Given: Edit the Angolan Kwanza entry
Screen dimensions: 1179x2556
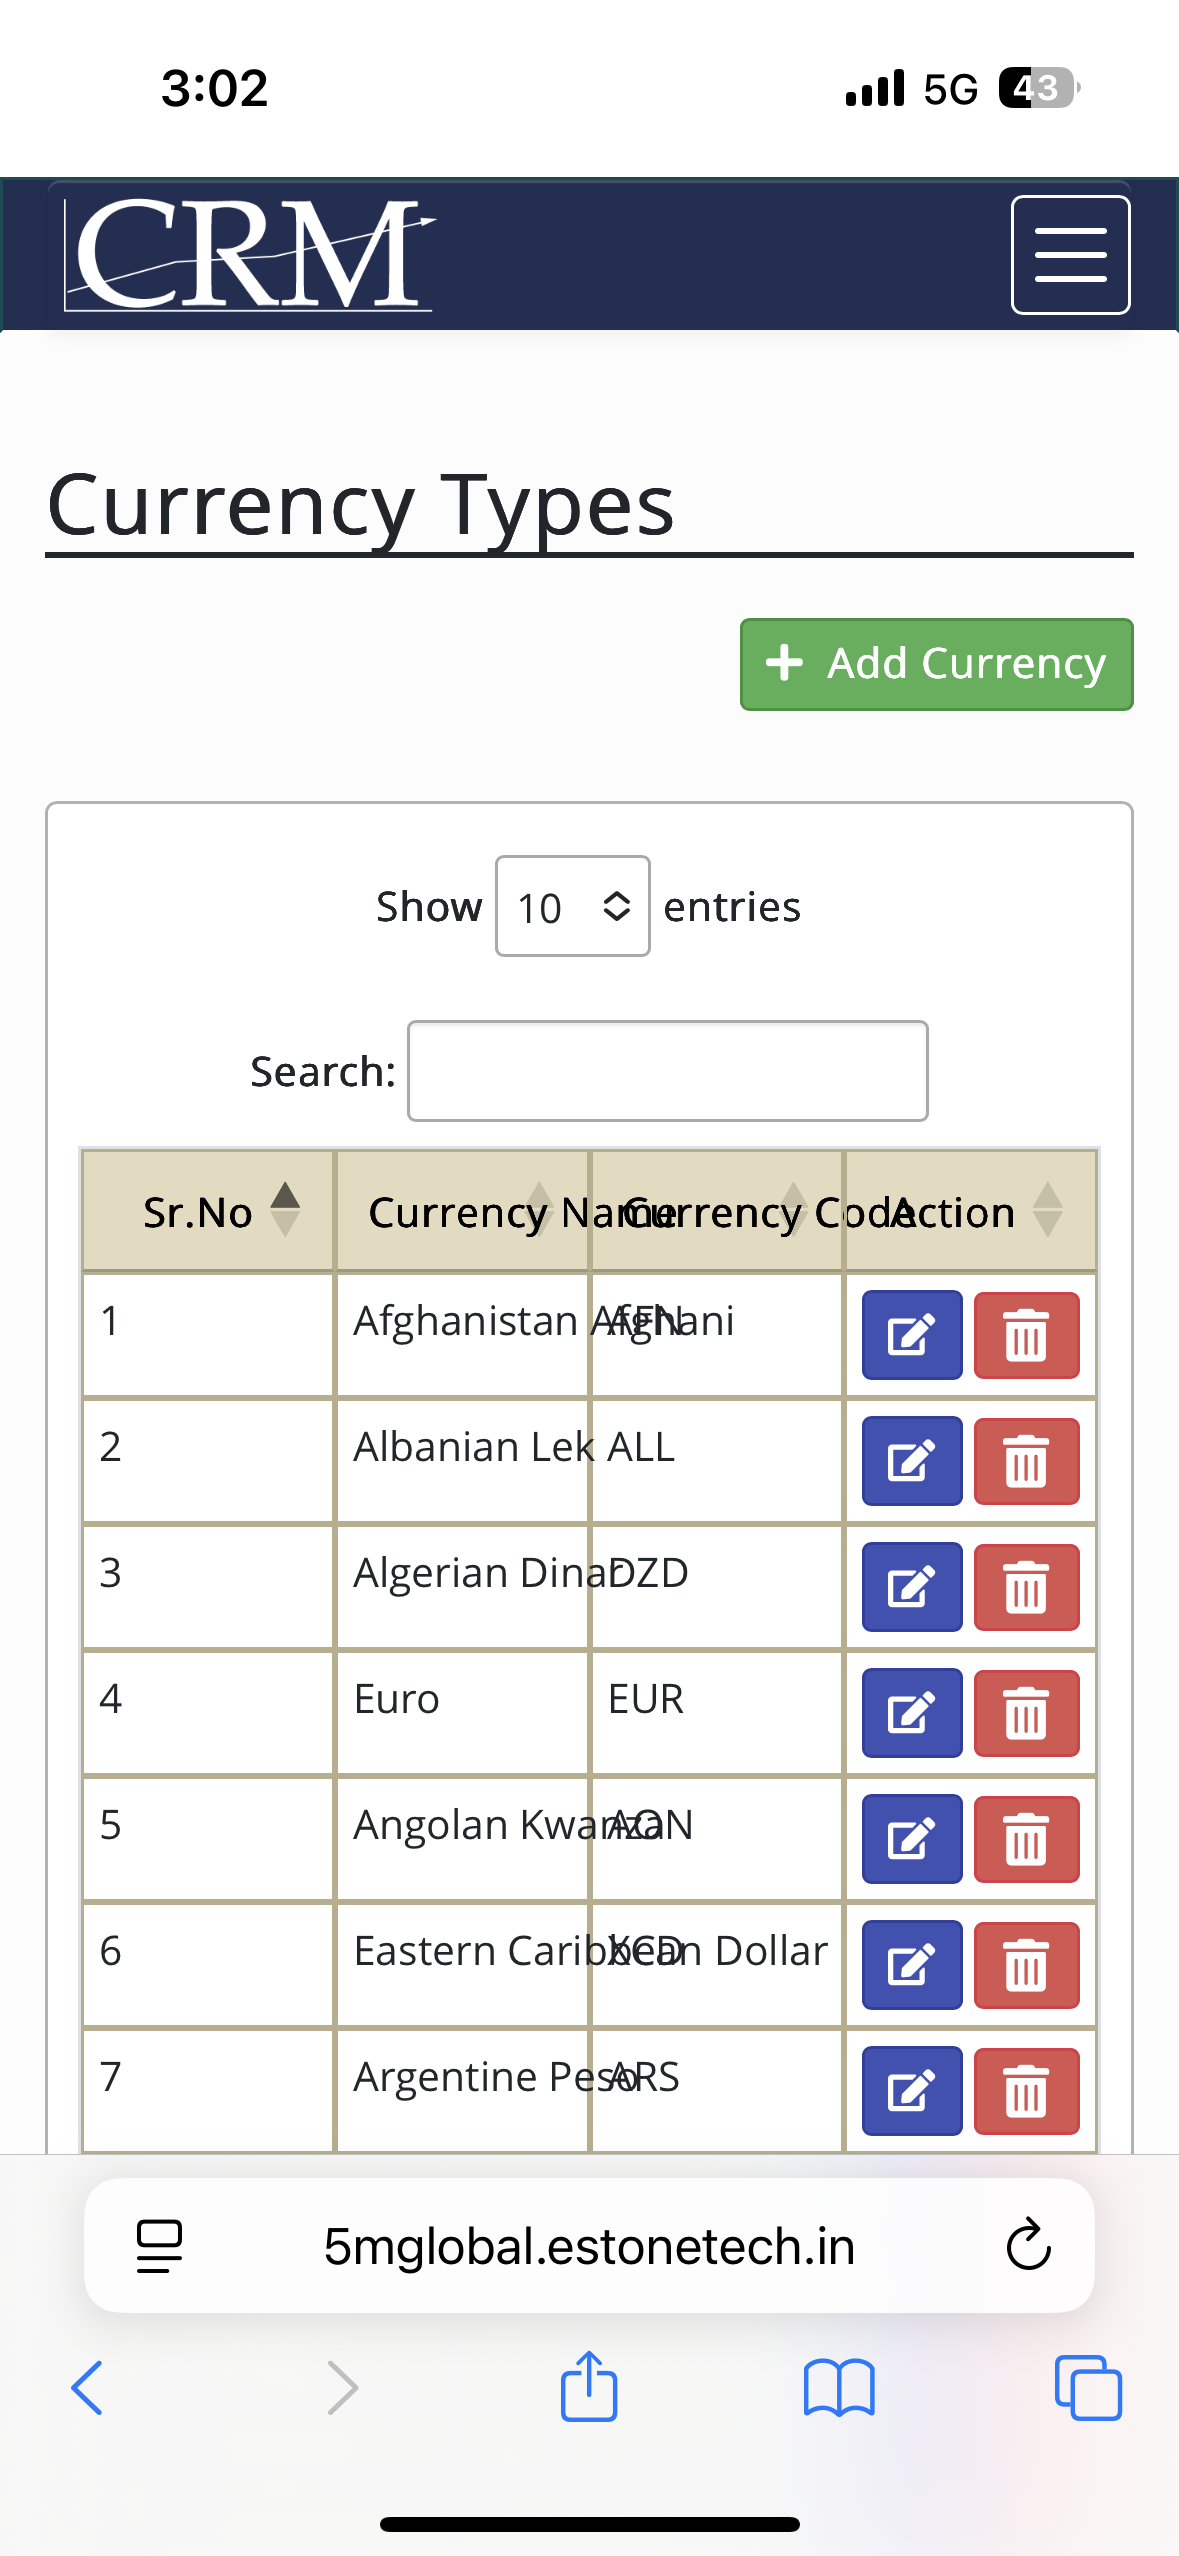Looking at the screenshot, I should 911,1839.
